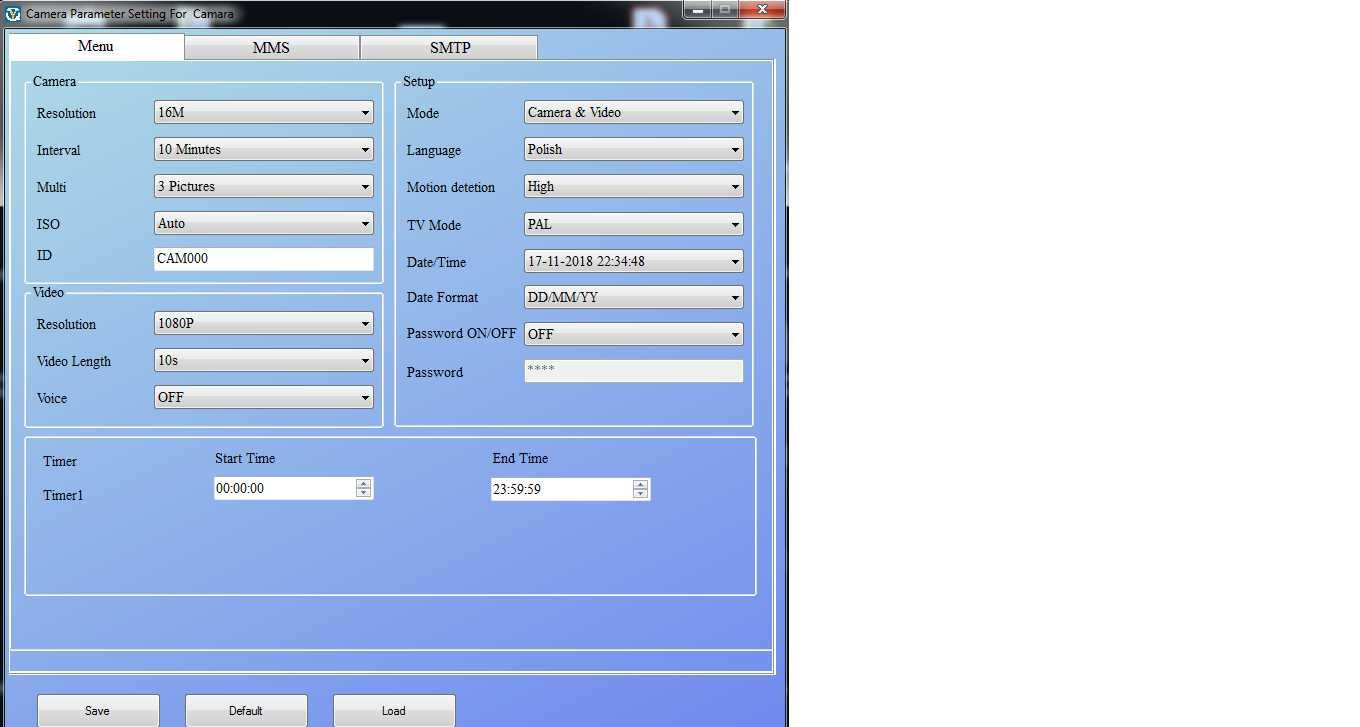Screen dimensions: 1360x727
Task: Increase End Time with the up arrow
Action: (x=641, y=485)
